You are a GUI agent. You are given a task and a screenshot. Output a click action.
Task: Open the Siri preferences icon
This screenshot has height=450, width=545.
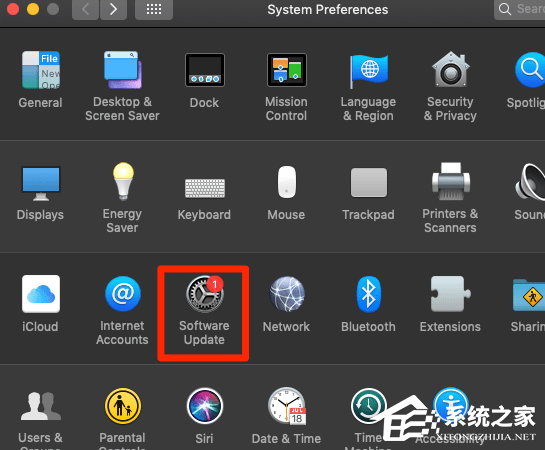point(205,406)
